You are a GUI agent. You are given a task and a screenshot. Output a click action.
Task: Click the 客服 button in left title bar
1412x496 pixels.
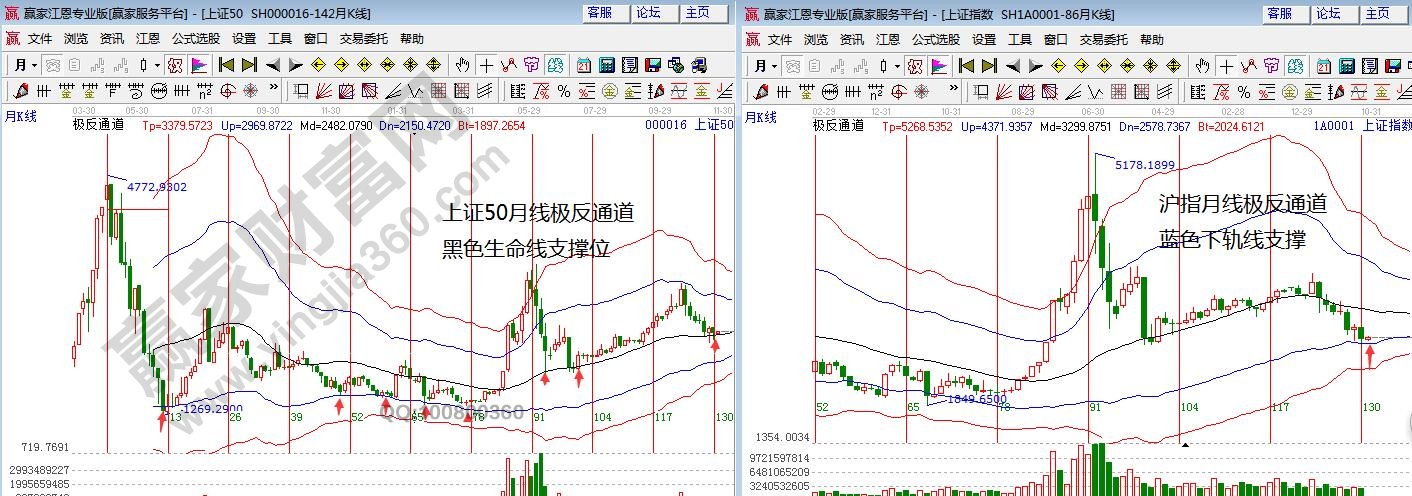pyautogui.click(x=600, y=13)
